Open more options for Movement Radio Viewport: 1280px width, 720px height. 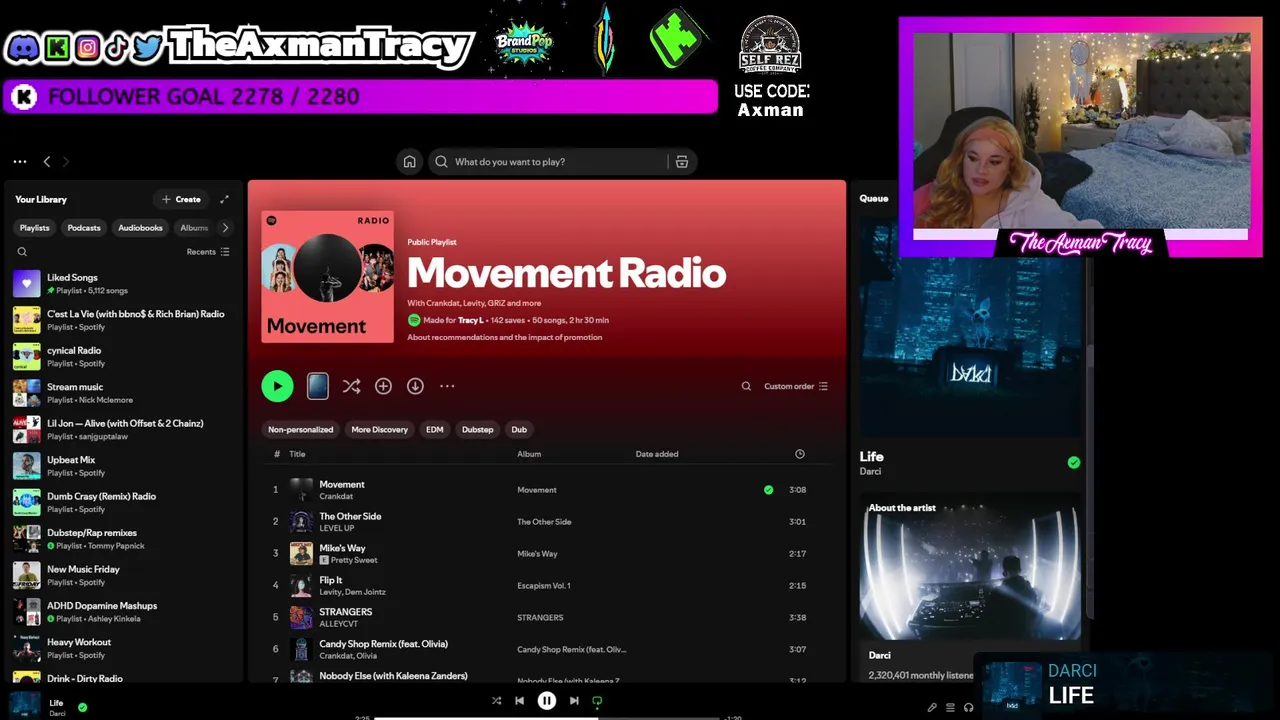(x=447, y=386)
